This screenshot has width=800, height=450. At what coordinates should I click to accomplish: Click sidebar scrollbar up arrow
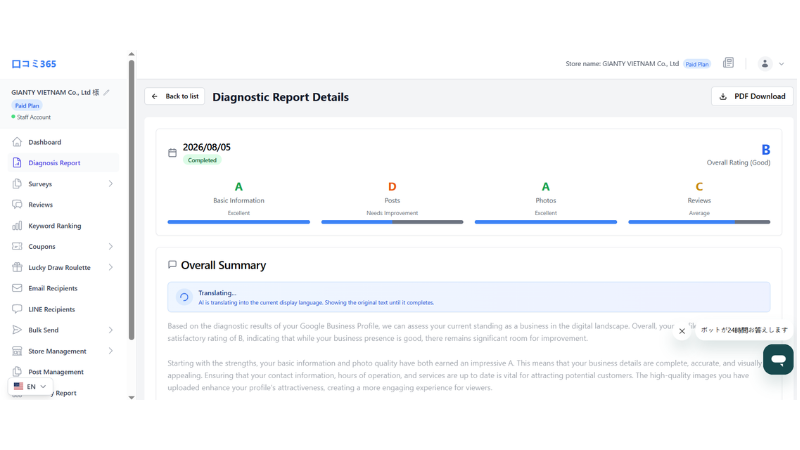(x=132, y=54)
